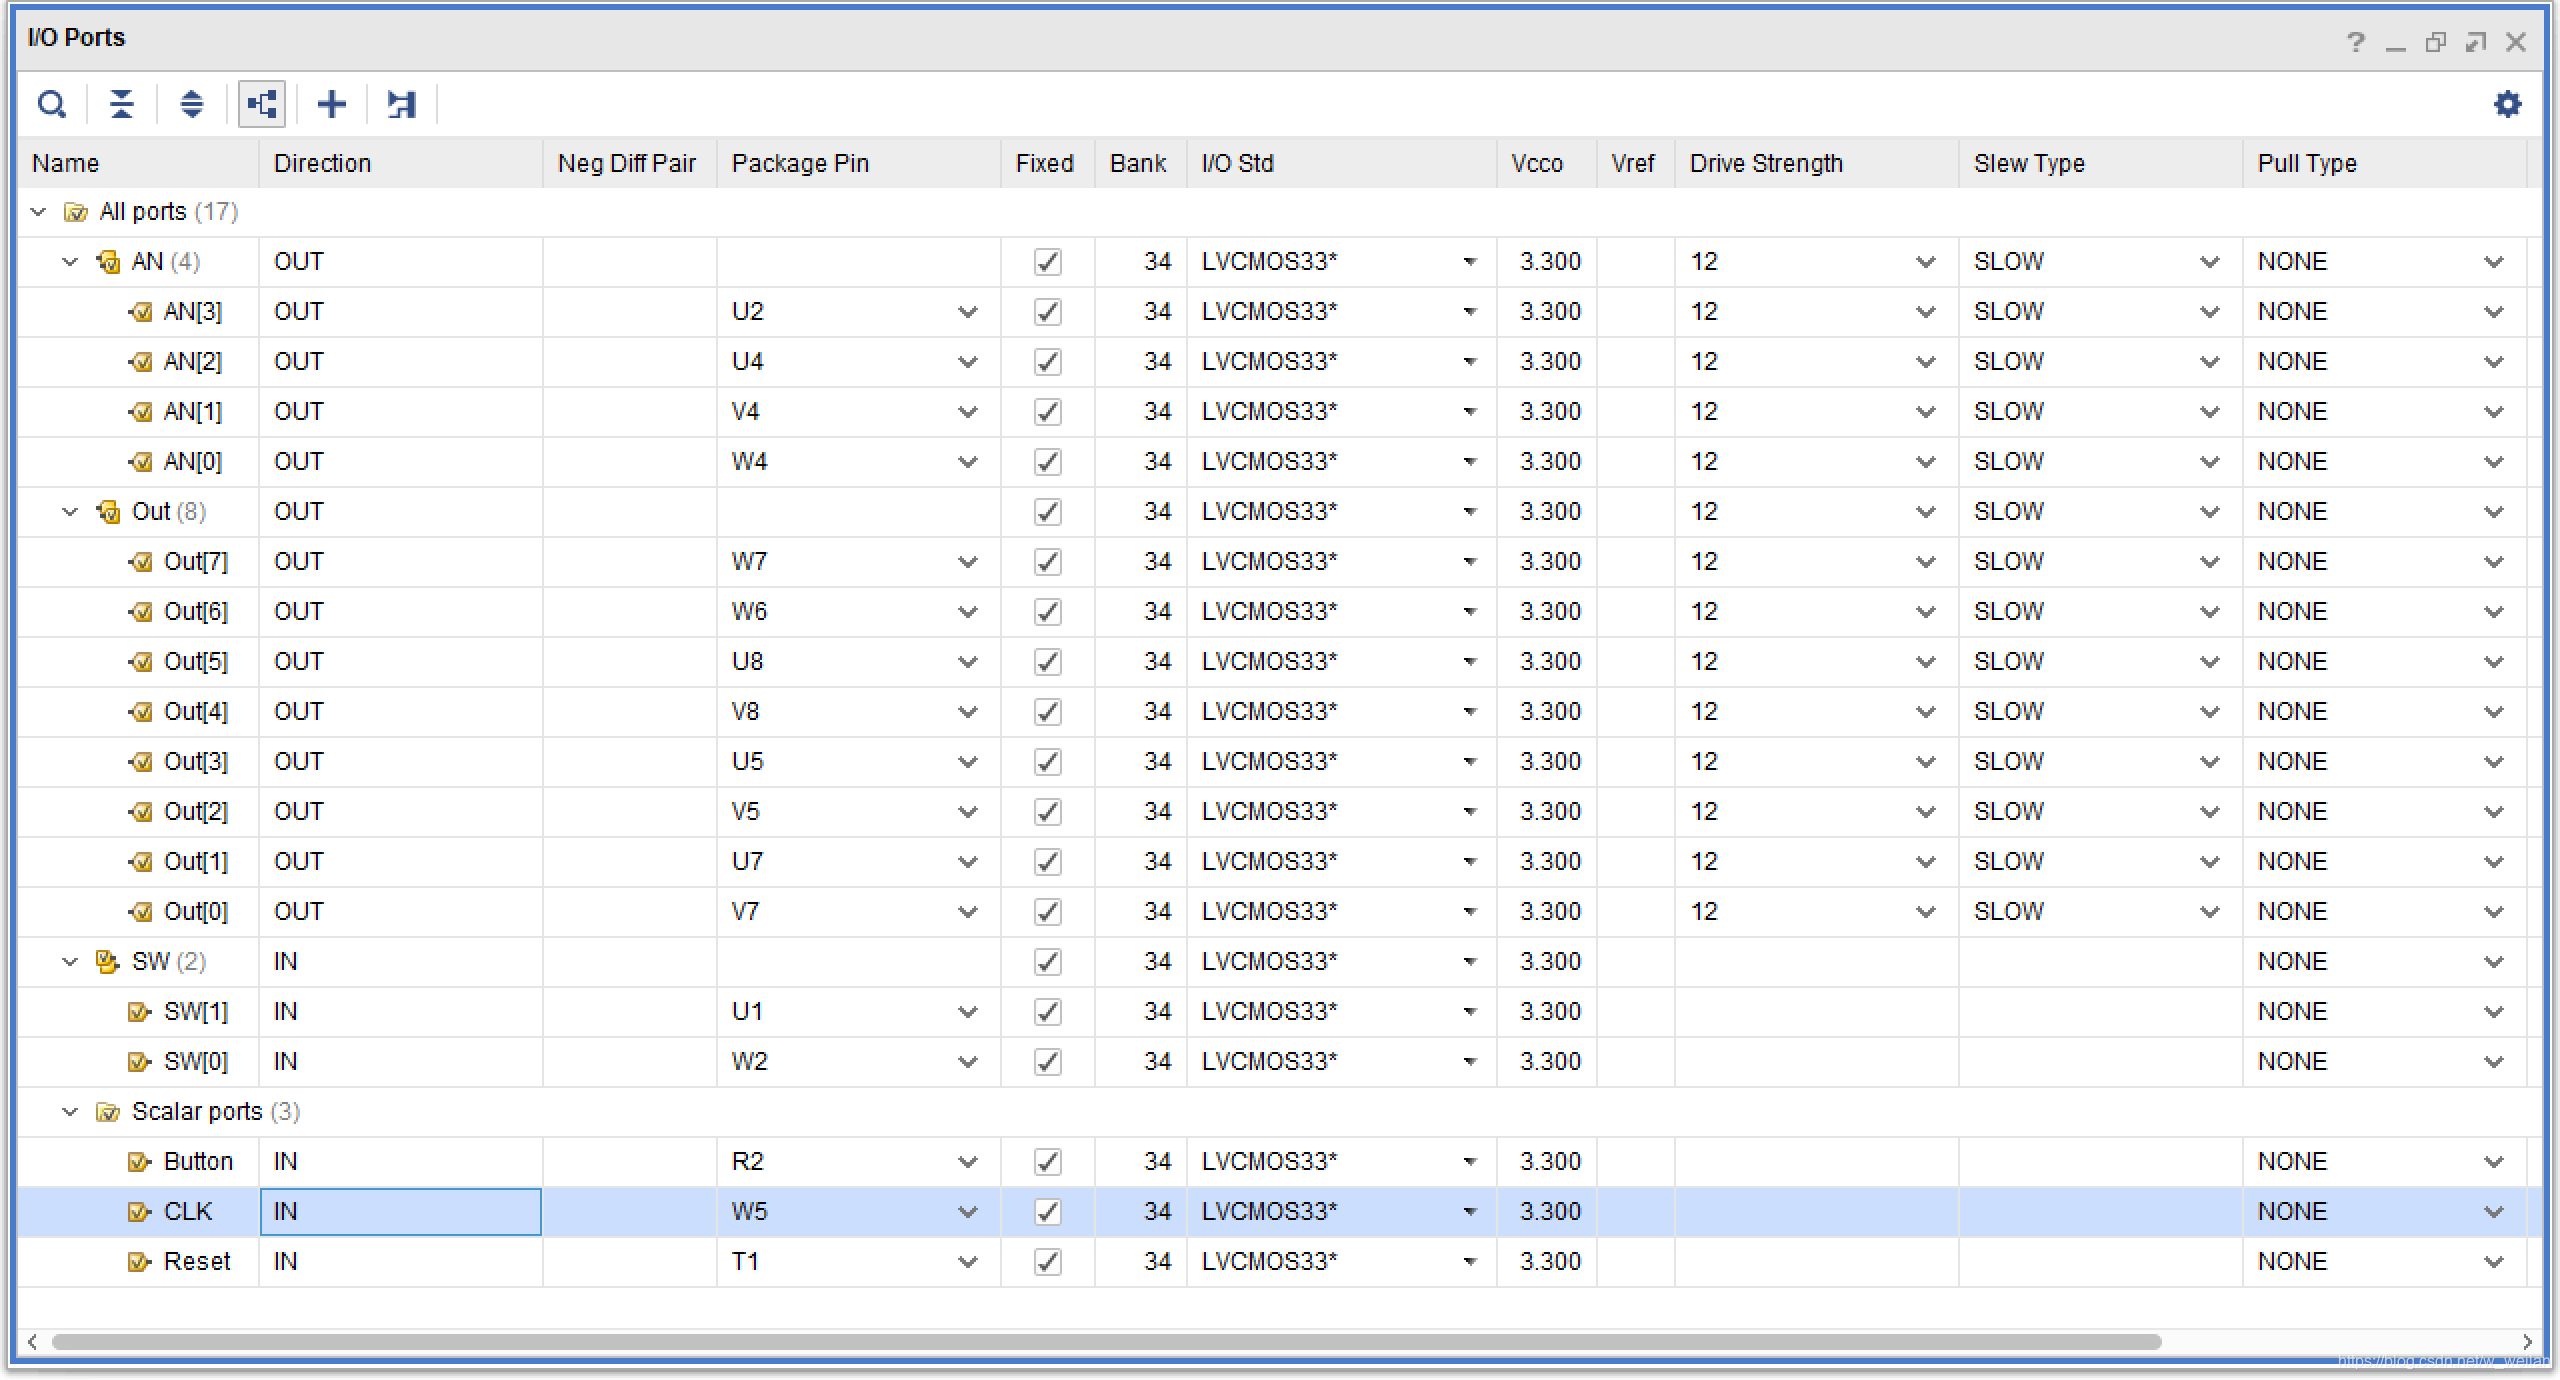Toggle the Fixed checkbox for the CLK row

[x=1047, y=1212]
